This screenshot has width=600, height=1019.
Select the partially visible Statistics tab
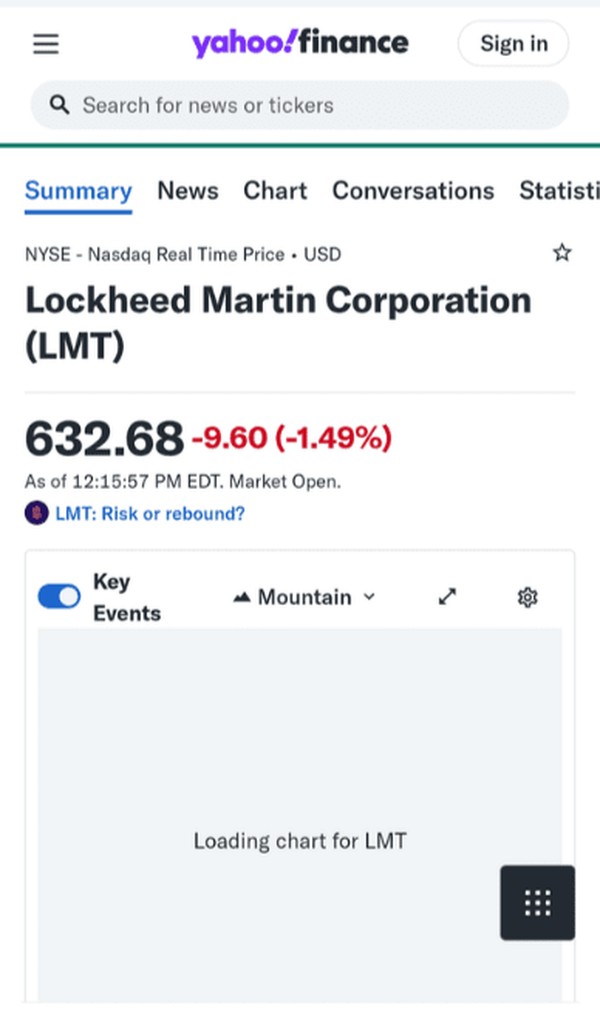click(559, 191)
